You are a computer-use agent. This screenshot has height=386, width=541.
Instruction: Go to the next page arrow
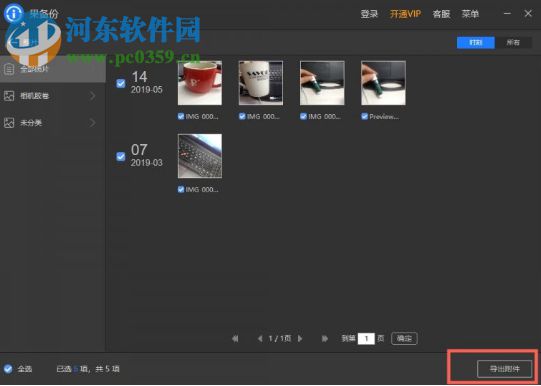pyautogui.click(x=300, y=338)
